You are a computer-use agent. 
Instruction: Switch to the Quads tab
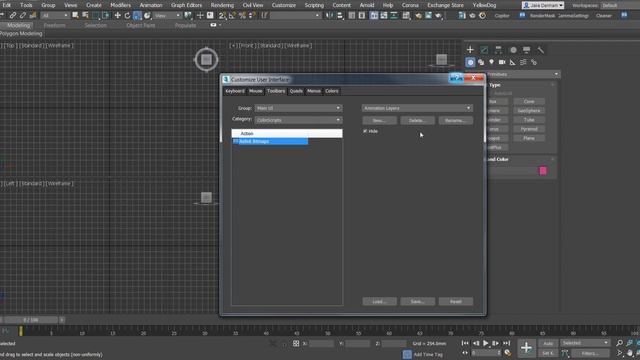296,91
